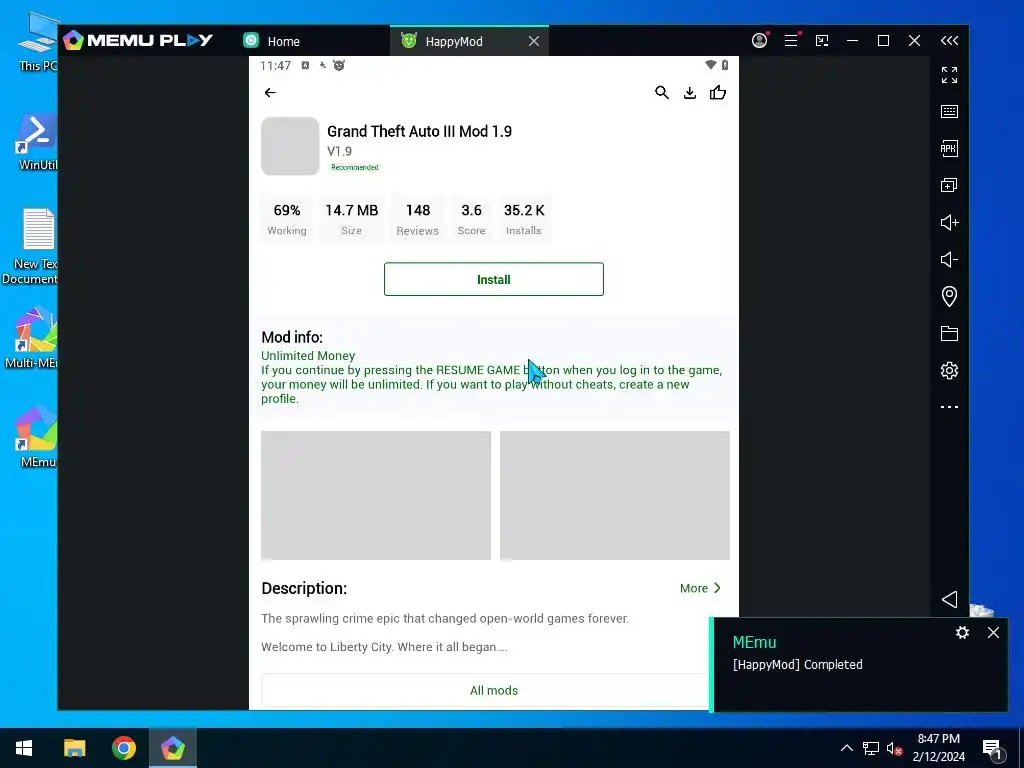This screenshot has width=1024, height=768.
Task: Expand description with More link
Action: pyautogui.click(x=700, y=588)
